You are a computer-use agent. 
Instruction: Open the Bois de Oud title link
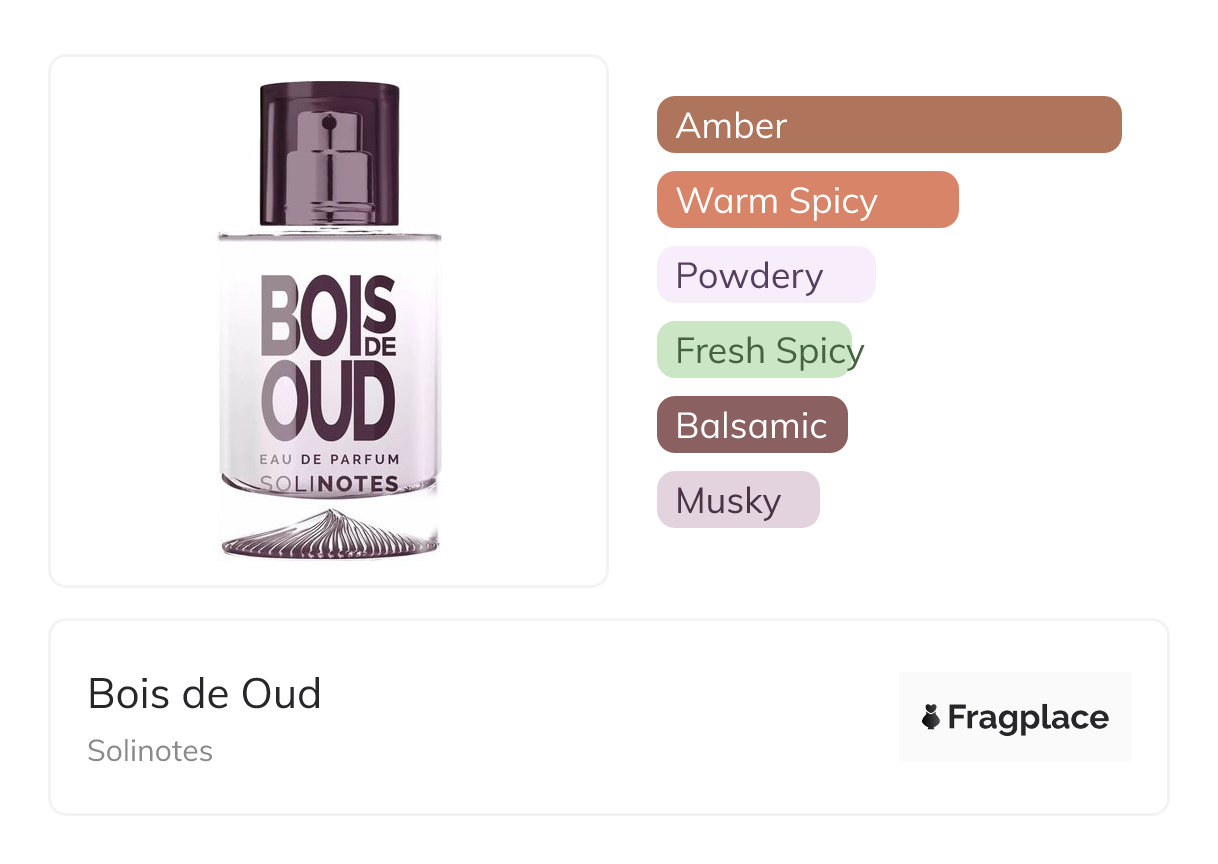[205, 693]
